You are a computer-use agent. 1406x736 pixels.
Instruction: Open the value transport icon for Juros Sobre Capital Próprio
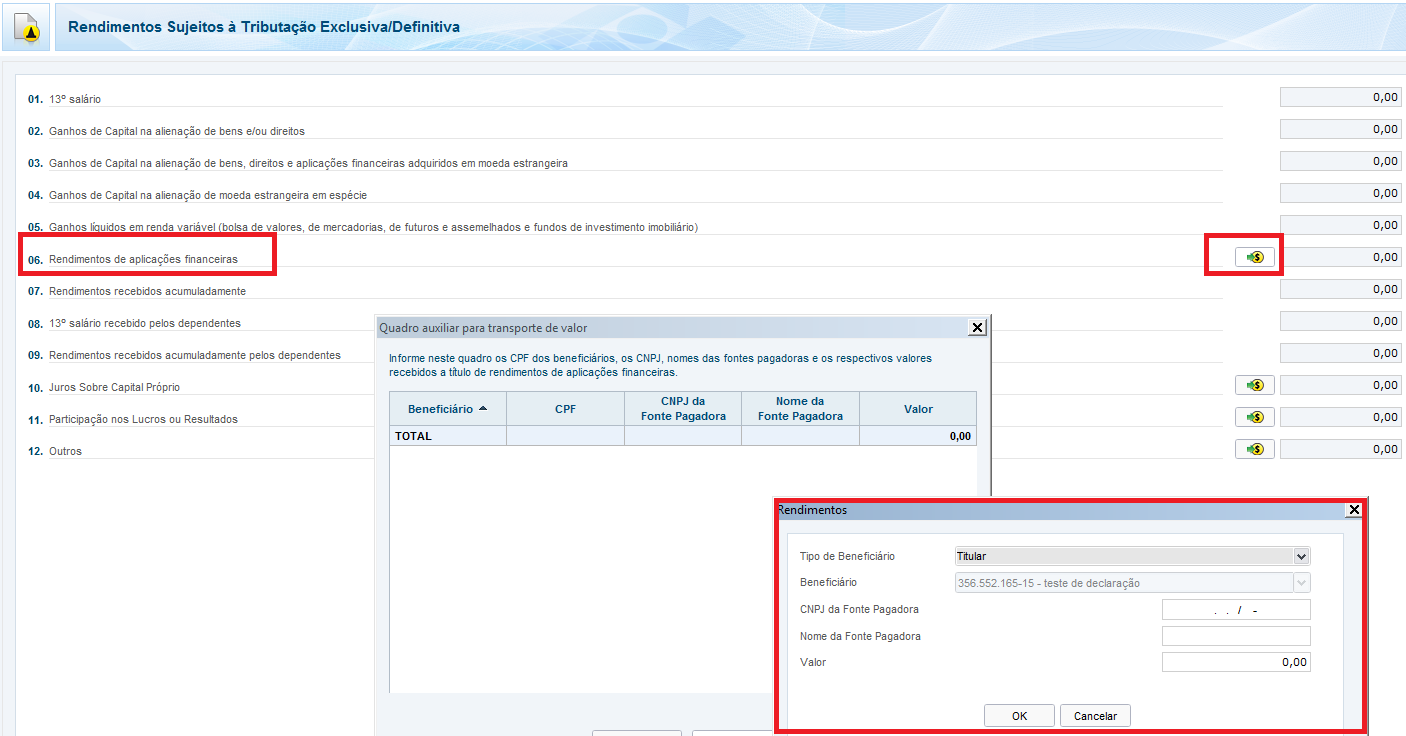click(x=1255, y=385)
